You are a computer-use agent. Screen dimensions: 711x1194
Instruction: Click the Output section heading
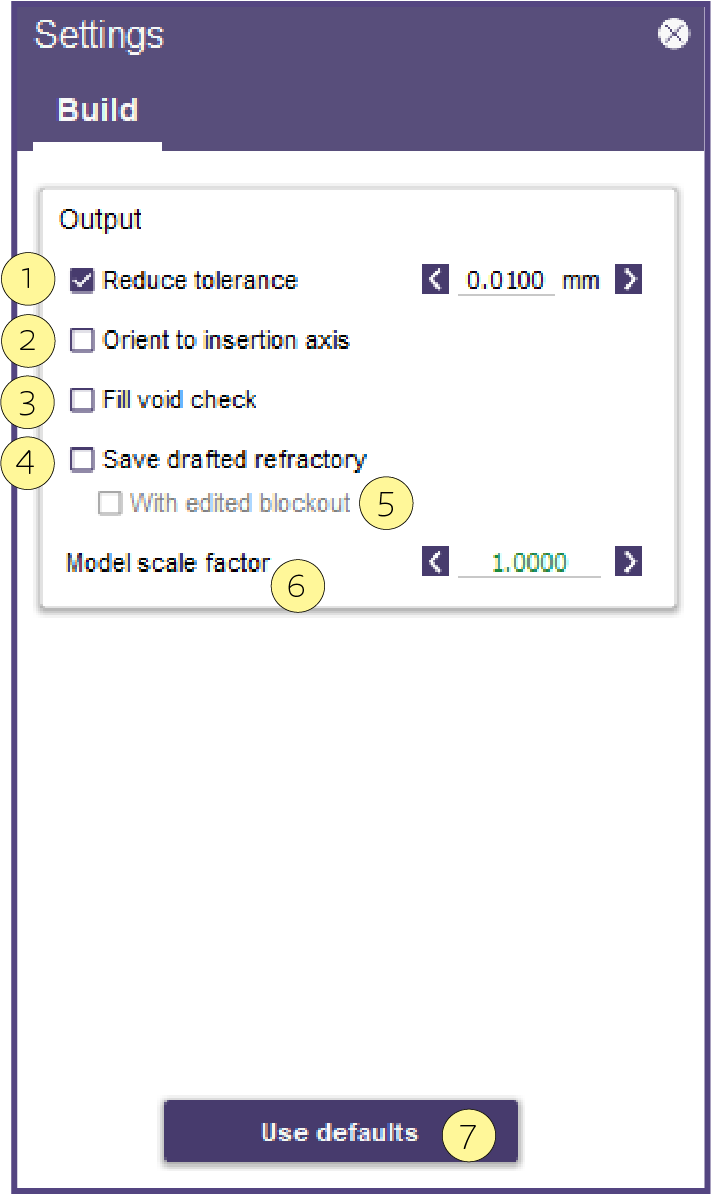click(100, 219)
